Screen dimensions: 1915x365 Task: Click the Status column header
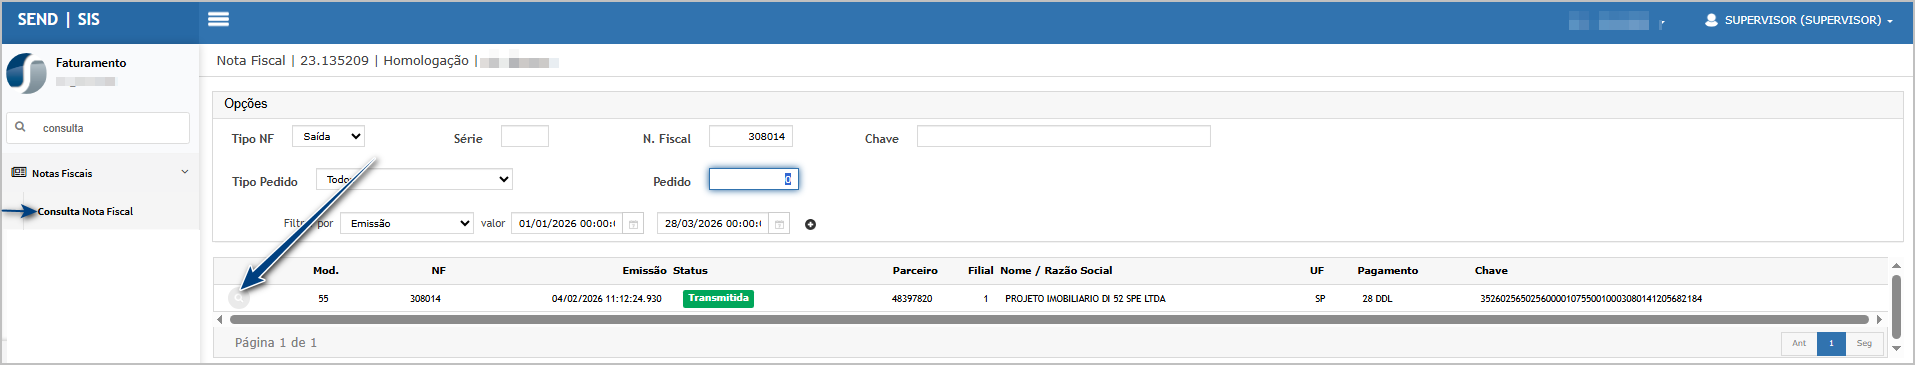pyautogui.click(x=690, y=270)
